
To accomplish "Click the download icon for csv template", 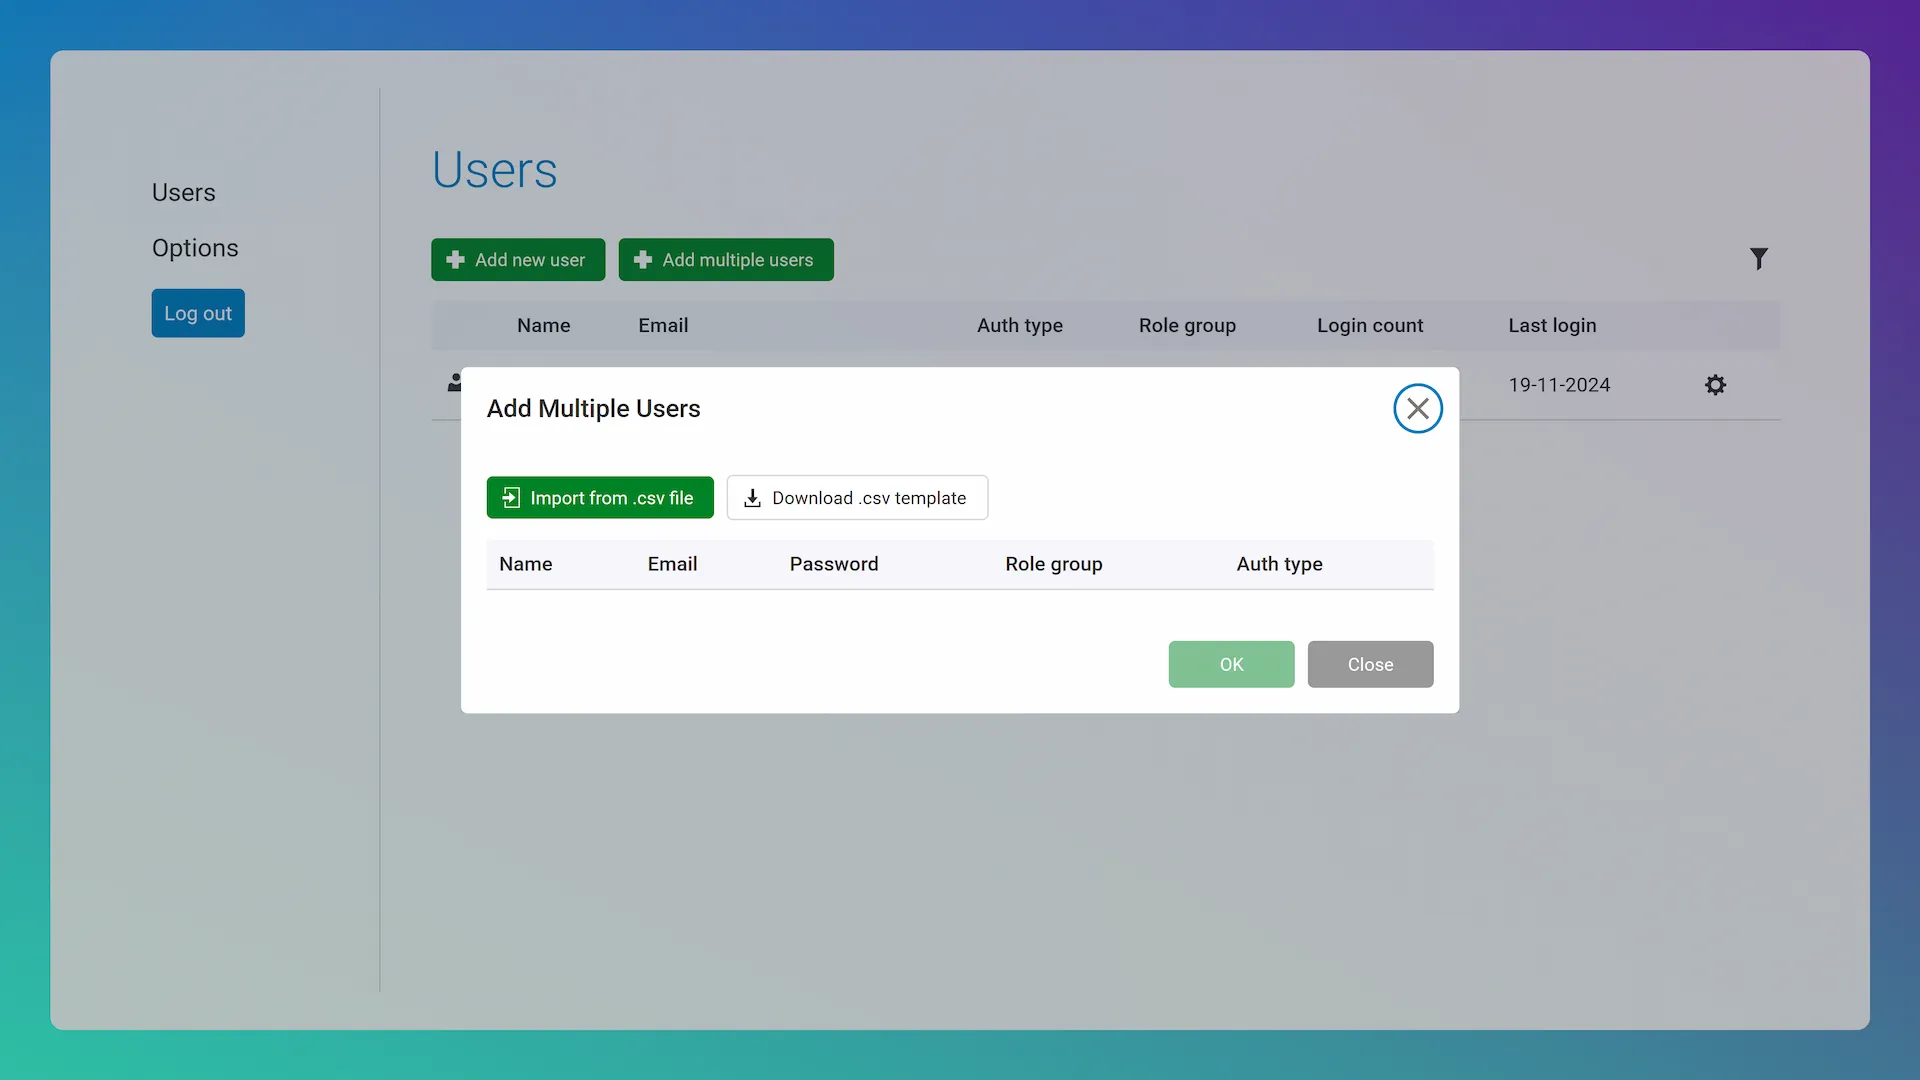I will [752, 498].
